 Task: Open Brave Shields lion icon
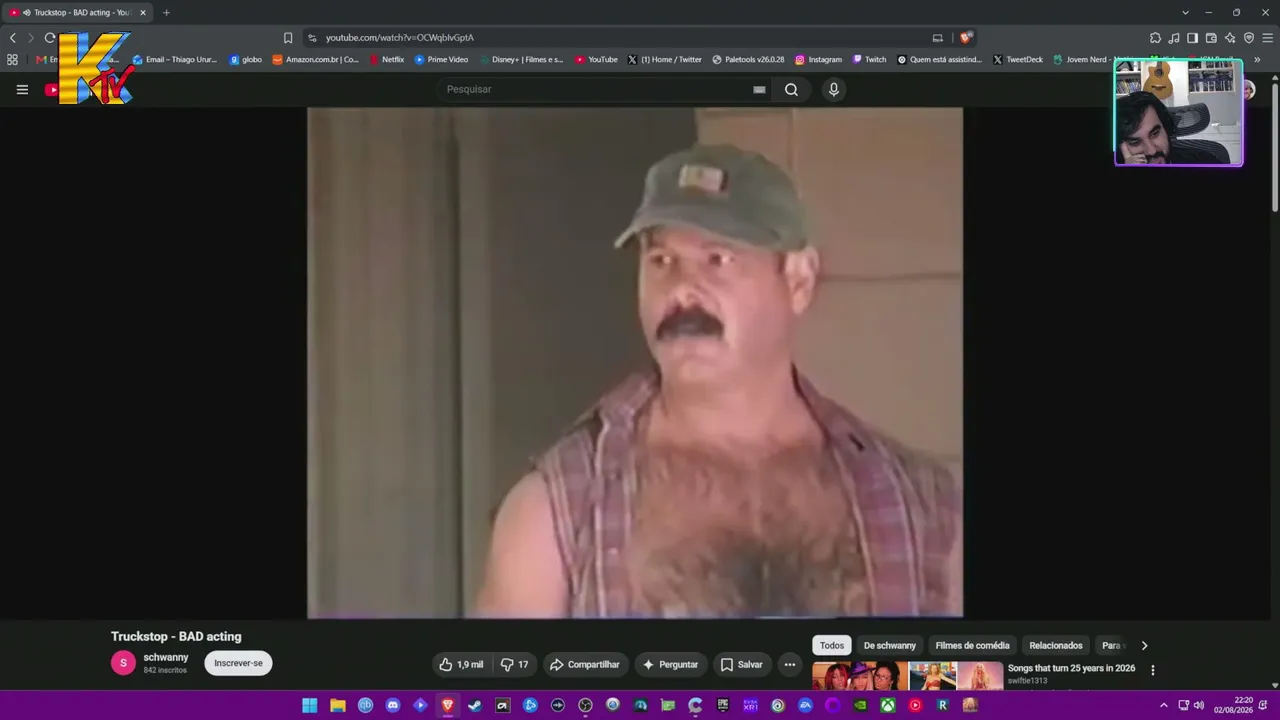965,38
